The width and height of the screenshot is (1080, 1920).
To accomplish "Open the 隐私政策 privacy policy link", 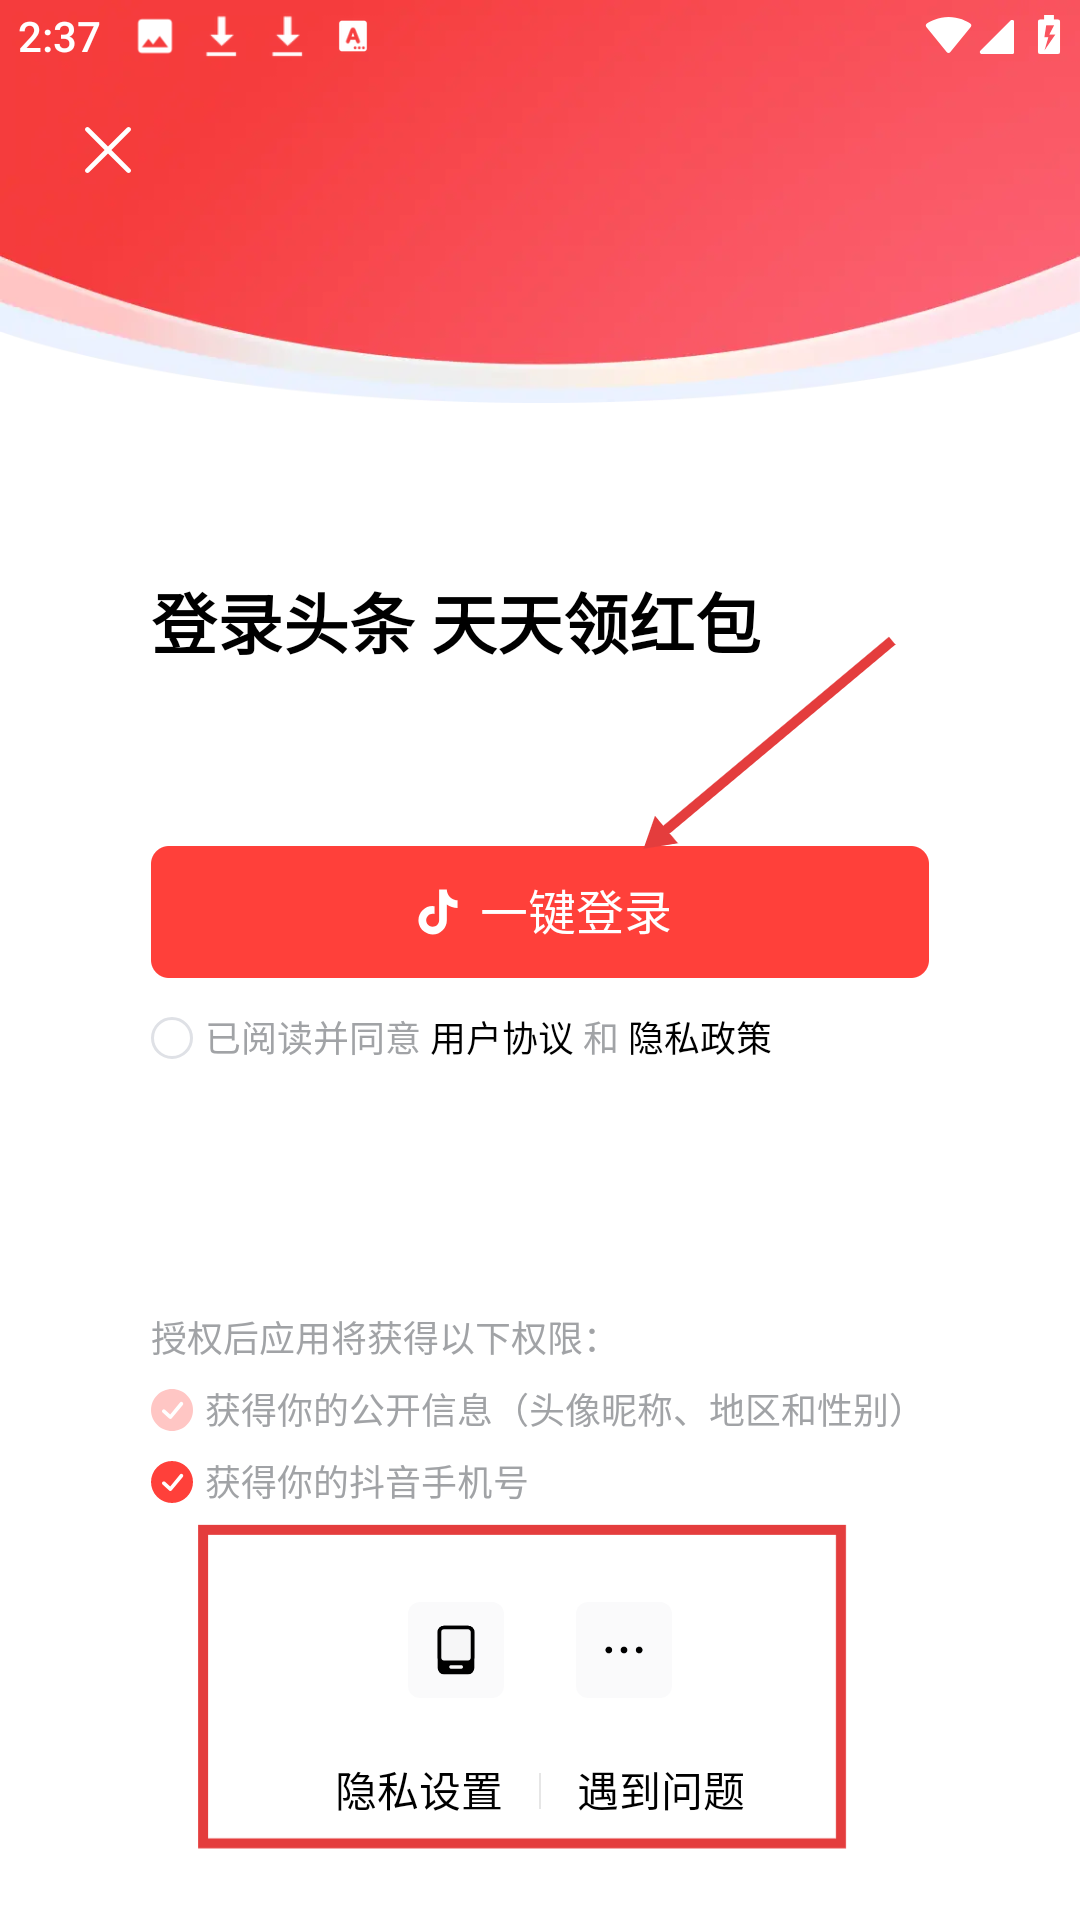I will pos(700,1038).
